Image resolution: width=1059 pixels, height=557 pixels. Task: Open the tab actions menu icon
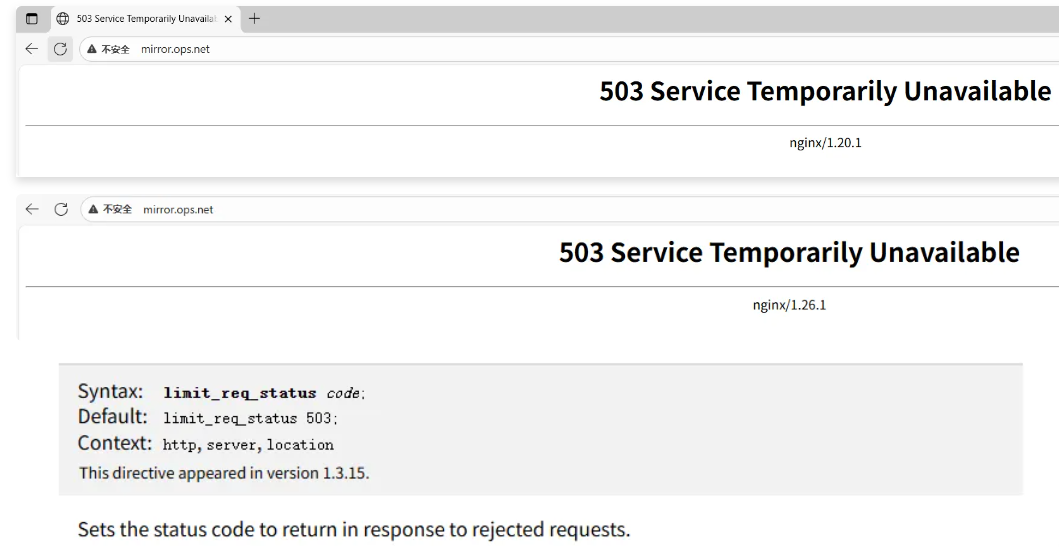32,19
